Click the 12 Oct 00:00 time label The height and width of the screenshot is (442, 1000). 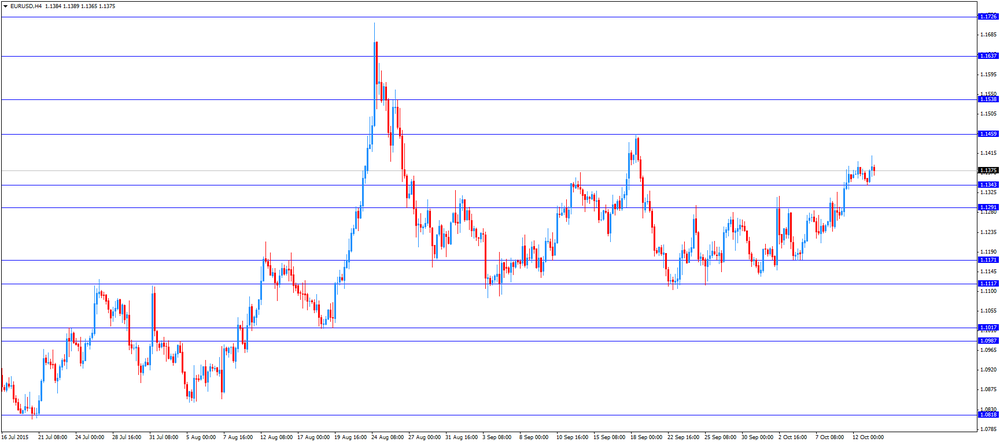867,438
